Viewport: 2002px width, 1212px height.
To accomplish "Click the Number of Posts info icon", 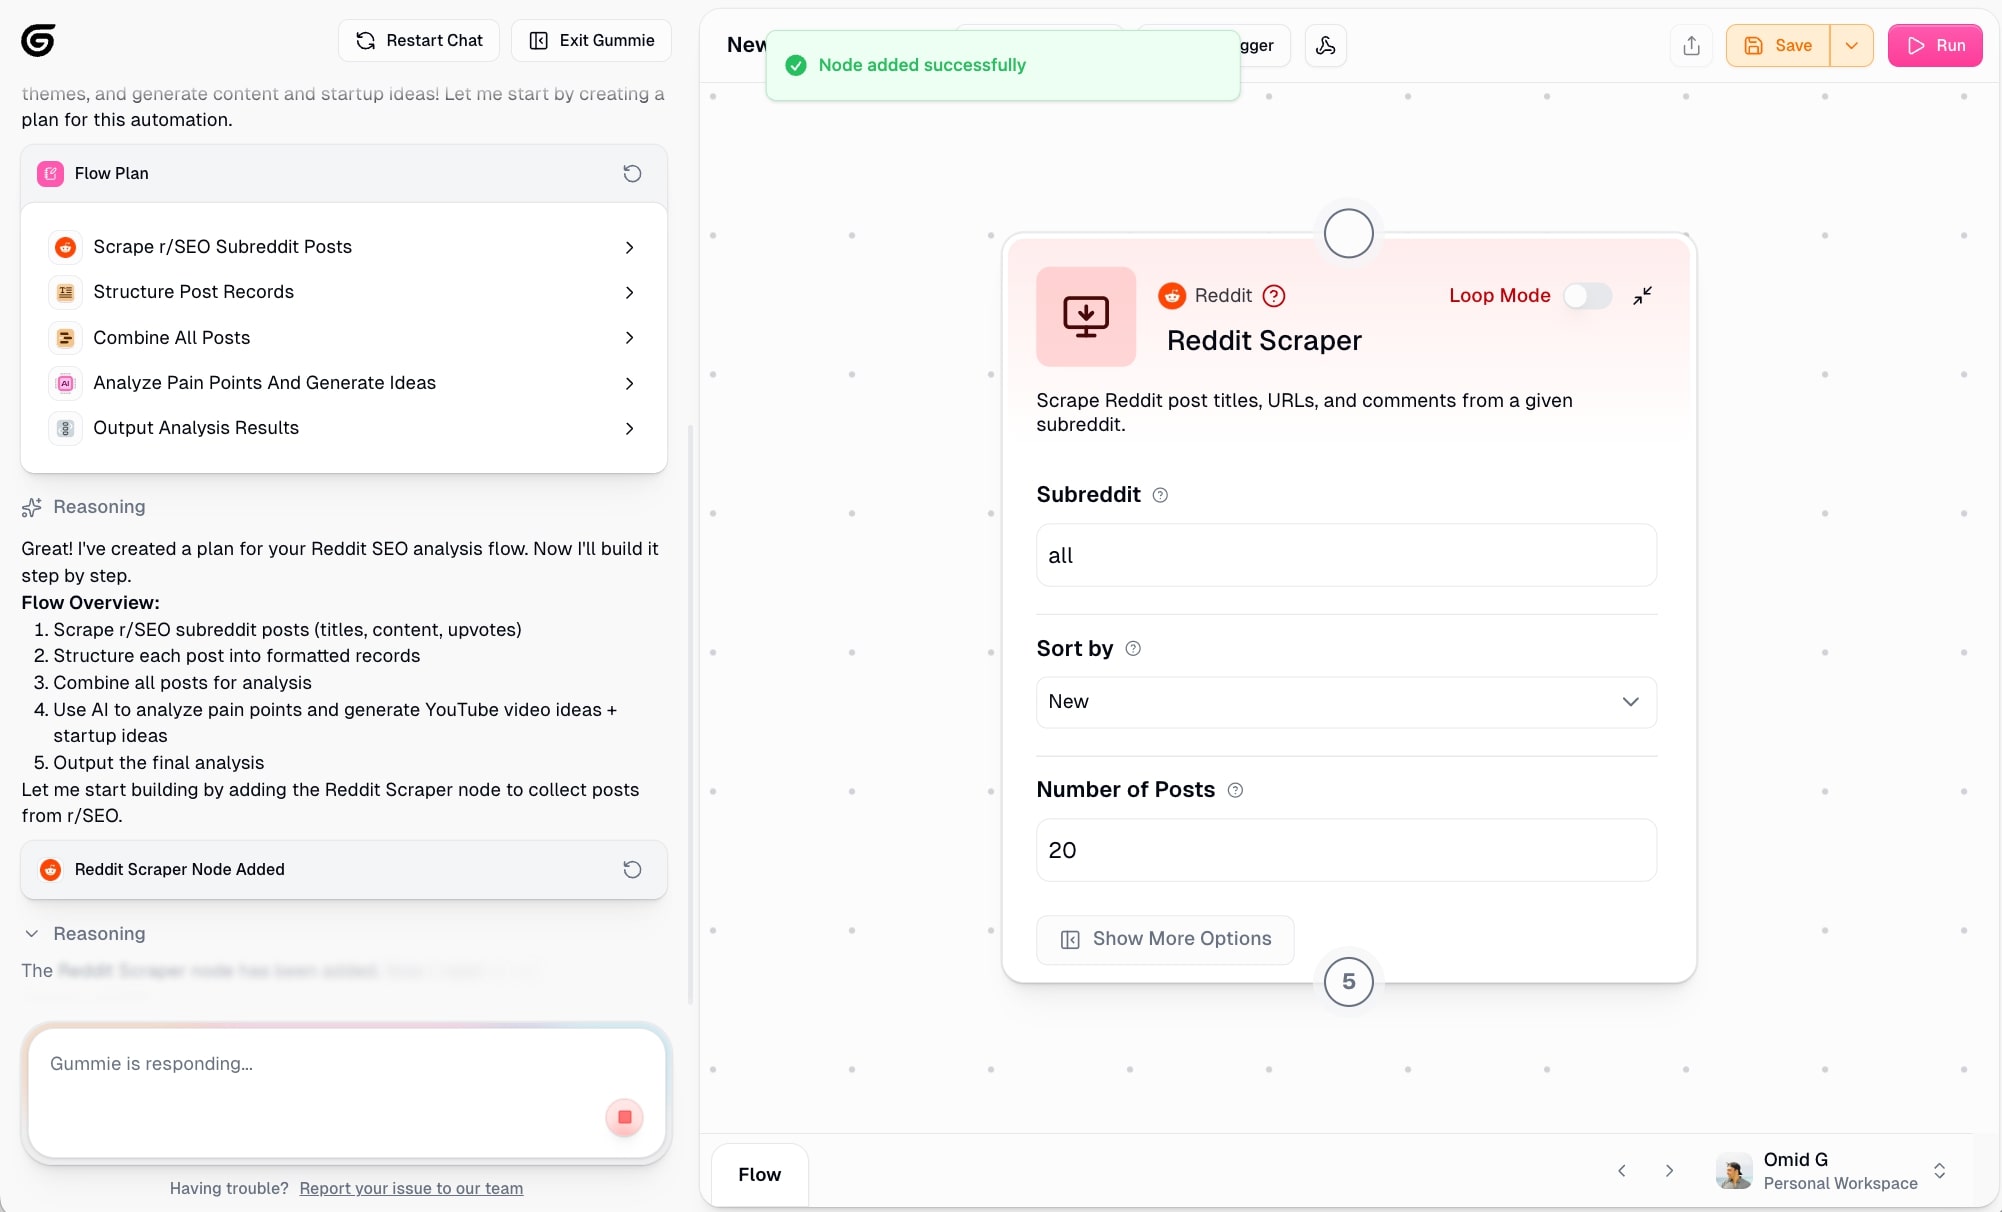I will pos(1235,790).
